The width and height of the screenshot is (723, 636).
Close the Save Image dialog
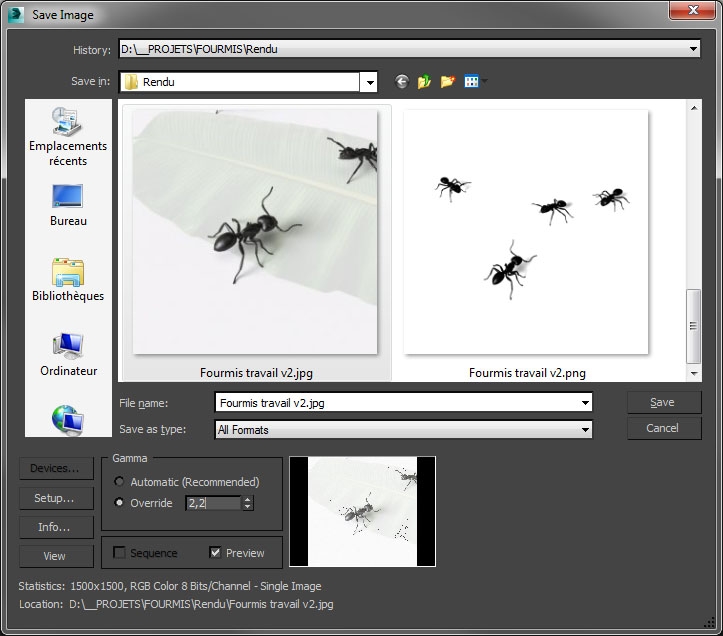click(693, 10)
